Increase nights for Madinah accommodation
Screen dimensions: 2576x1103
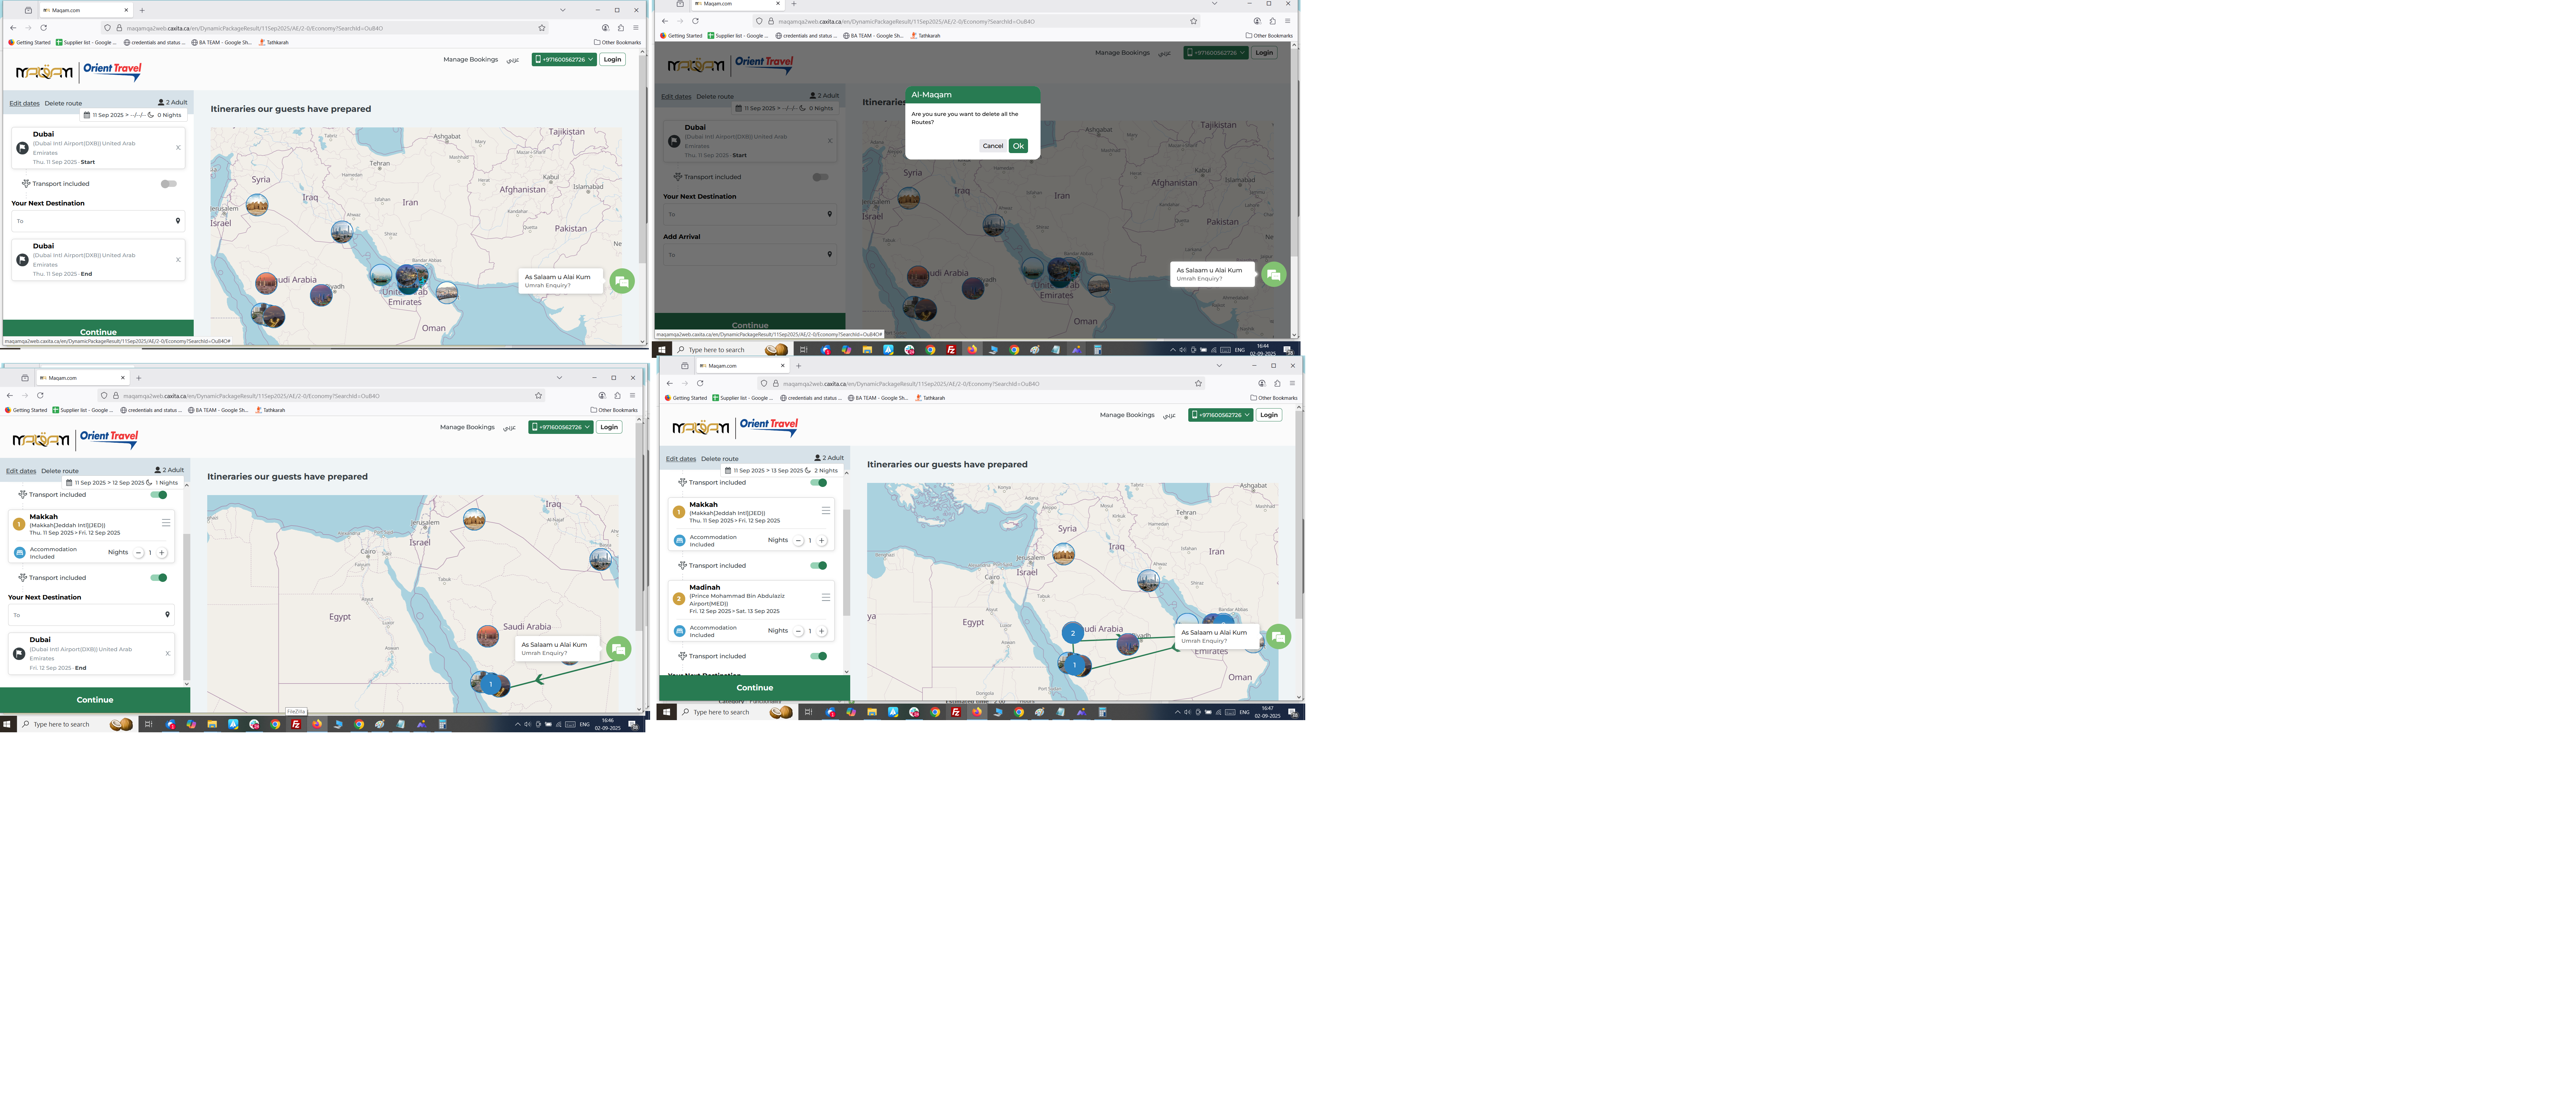[x=822, y=631]
